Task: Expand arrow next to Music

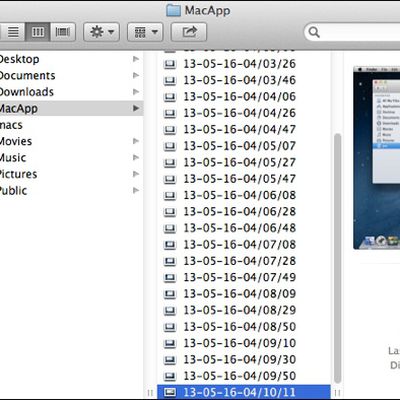Action: pyautogui.click(x=136, y=157)
